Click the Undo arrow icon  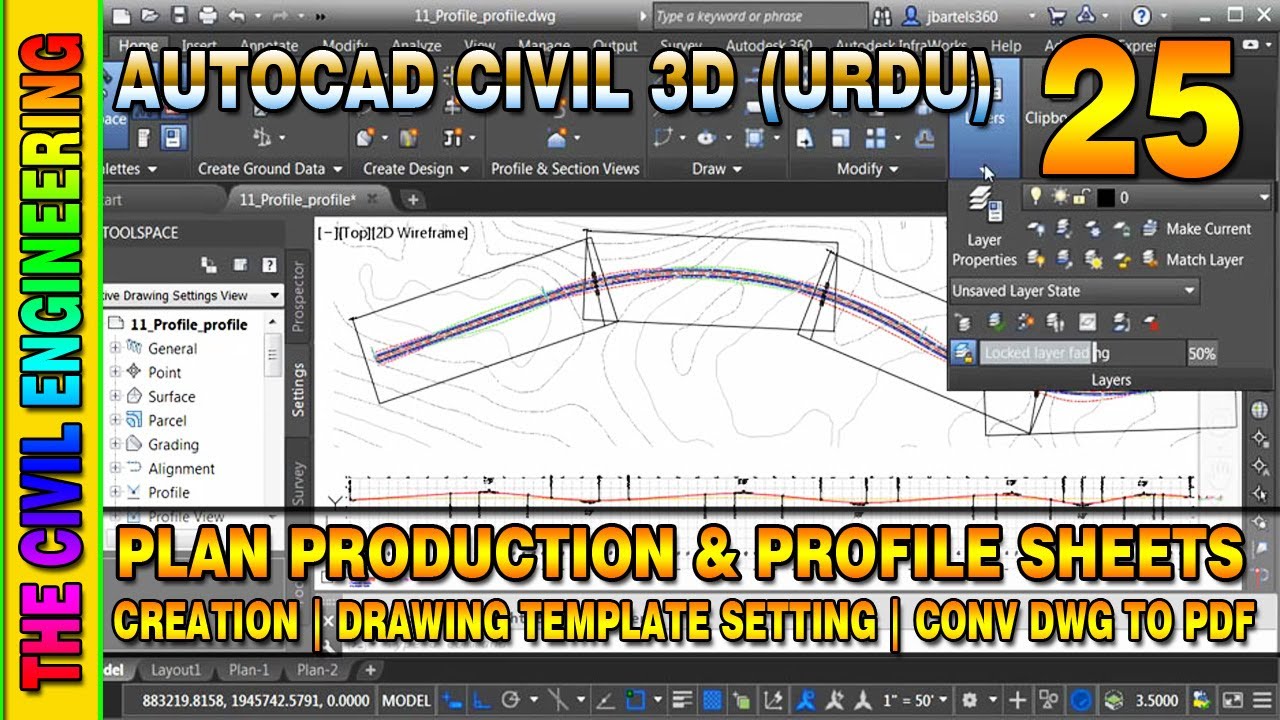point(237,15)
